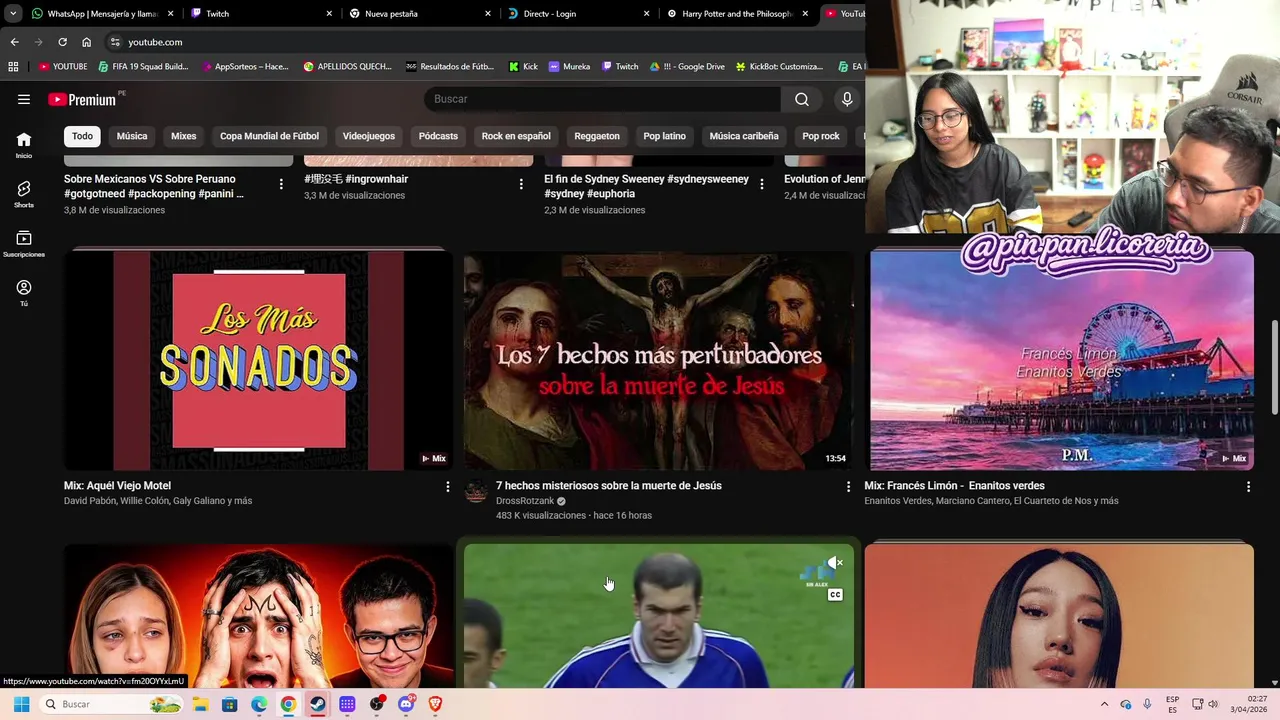This screenshot has width=1280, height=720.
Task: Open the FIFA 19 Squad Build bookmark
Action: point(143,67)
